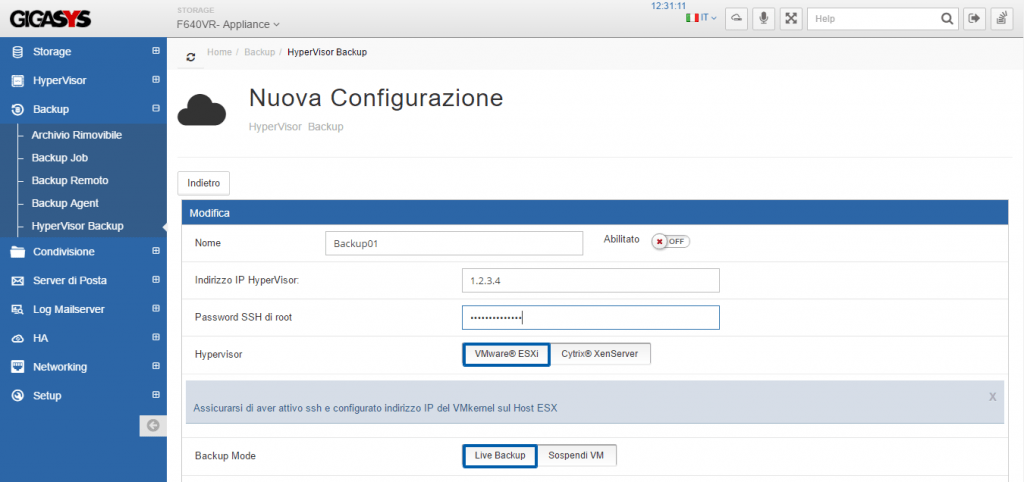Click the rightmost notes icon in top bar
Screen dimensions: 1024x482
tap(1001, 18)
